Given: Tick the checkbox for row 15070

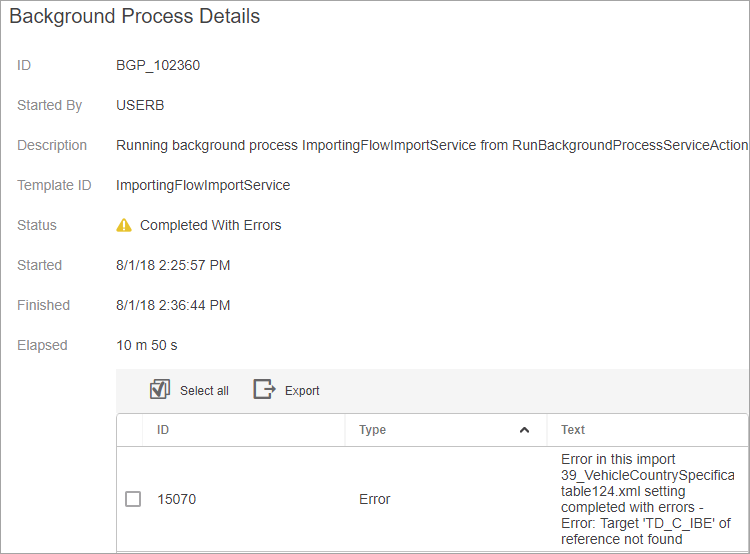Looking at the screenshot, I should click(x=133, y=499).
